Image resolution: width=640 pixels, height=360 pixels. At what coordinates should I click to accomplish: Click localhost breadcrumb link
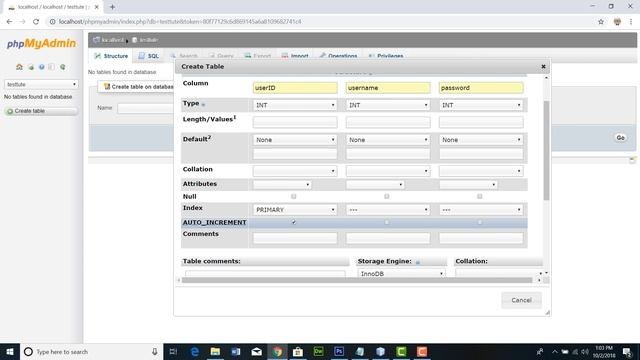[109, 40]
